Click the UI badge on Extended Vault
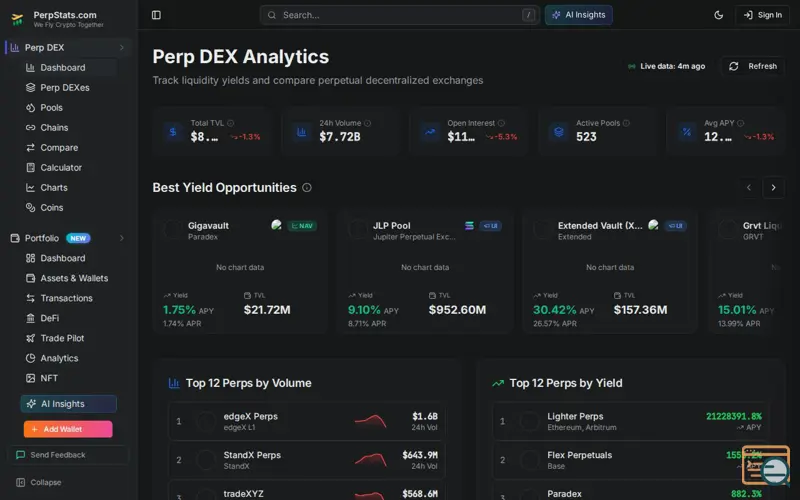This screenshot has width=800, height=500. tap(675, 226)
